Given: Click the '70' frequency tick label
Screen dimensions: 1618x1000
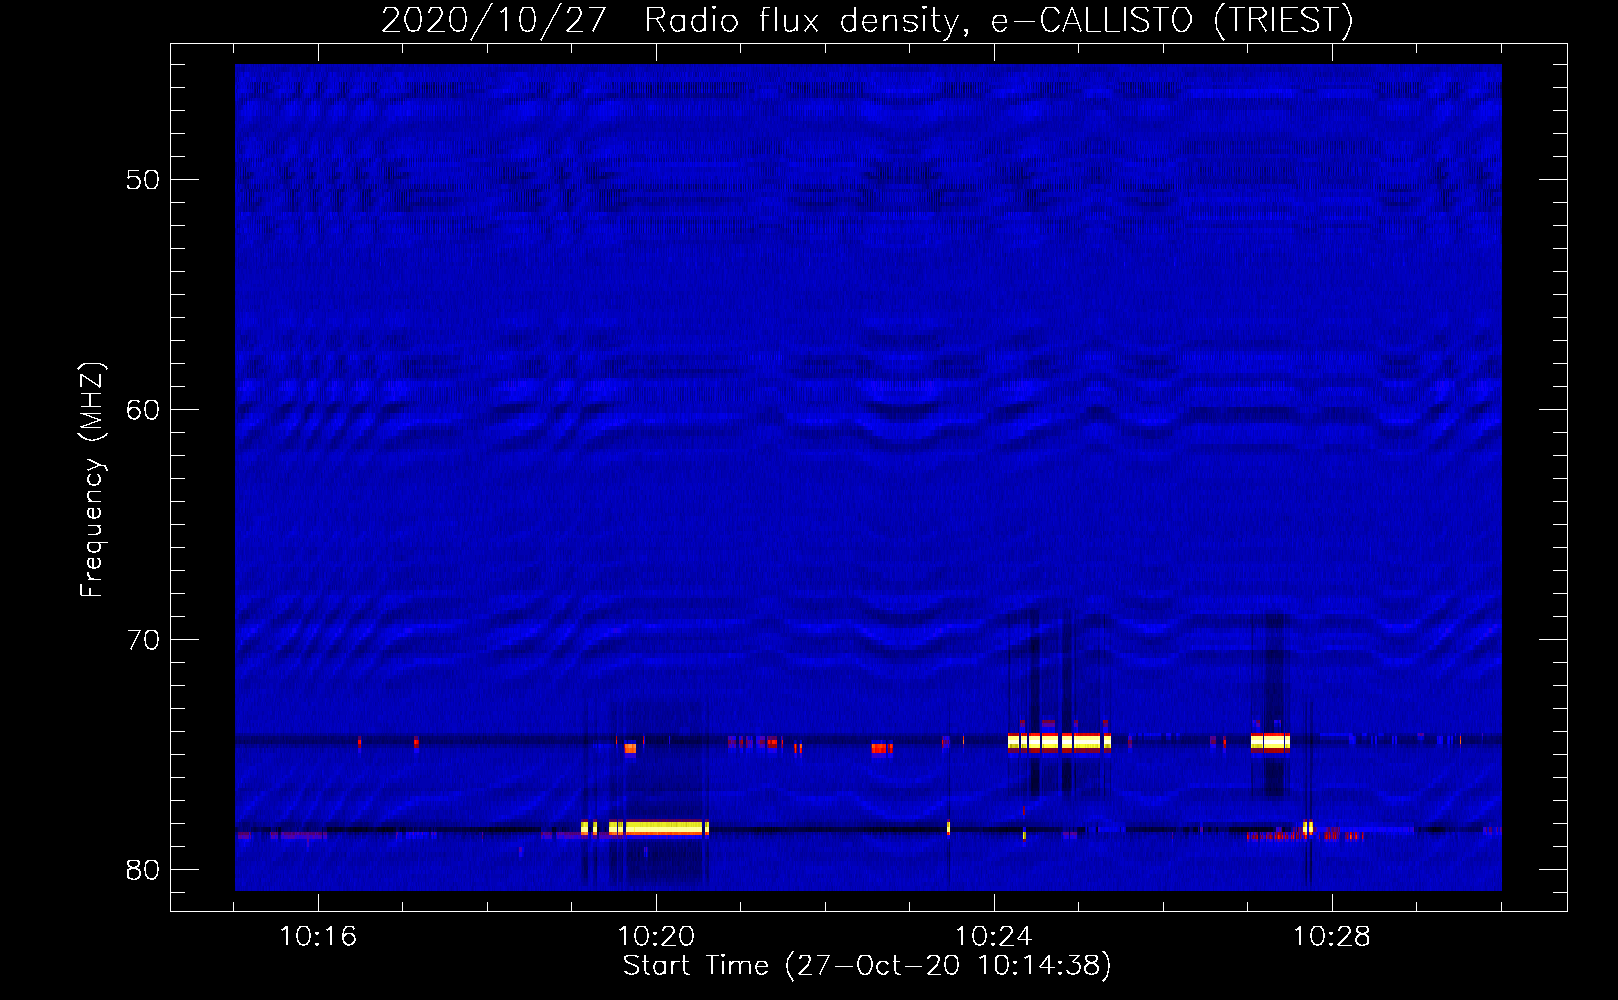Looking at the screenshot, I should pyautogui.click(x=144, y=640).
